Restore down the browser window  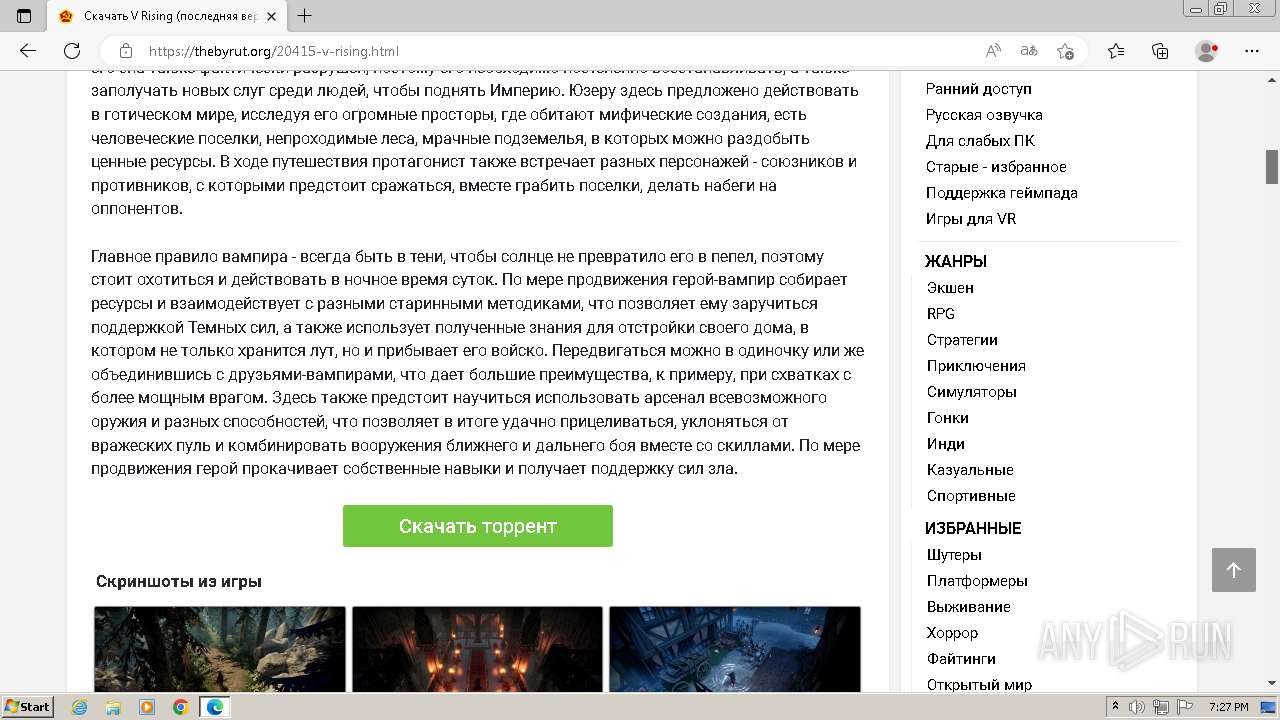1220,9
